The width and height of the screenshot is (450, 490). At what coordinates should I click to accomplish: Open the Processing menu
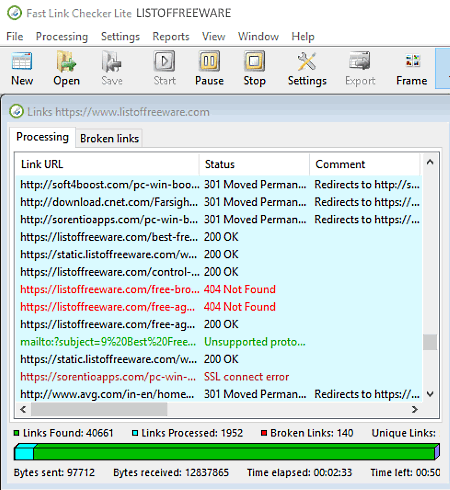point(62,36)
